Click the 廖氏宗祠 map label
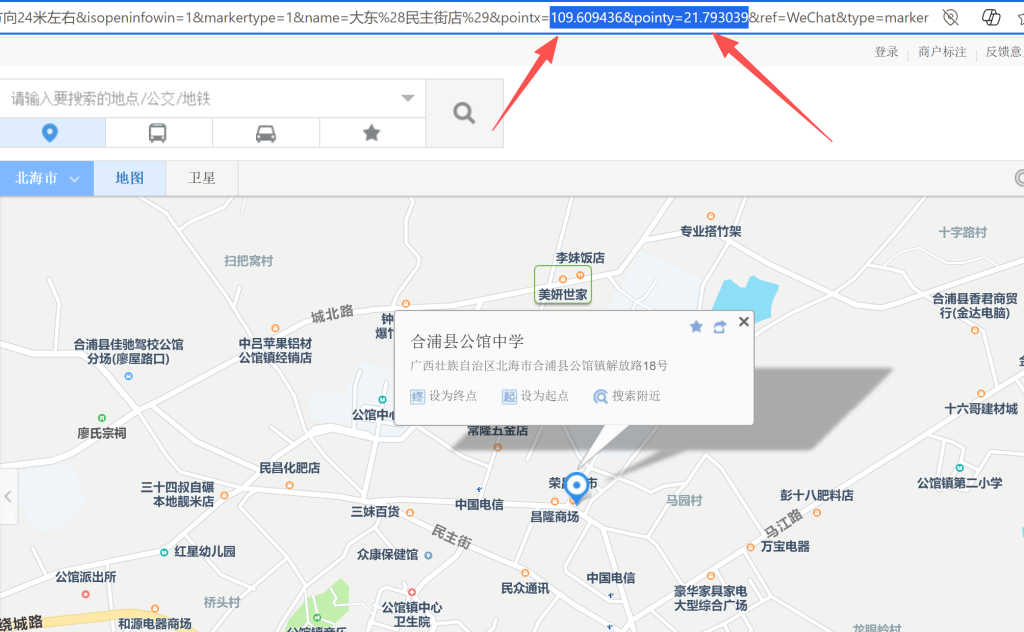The width and height of the screenshot is (1024, 632). [x=102, y=433]
